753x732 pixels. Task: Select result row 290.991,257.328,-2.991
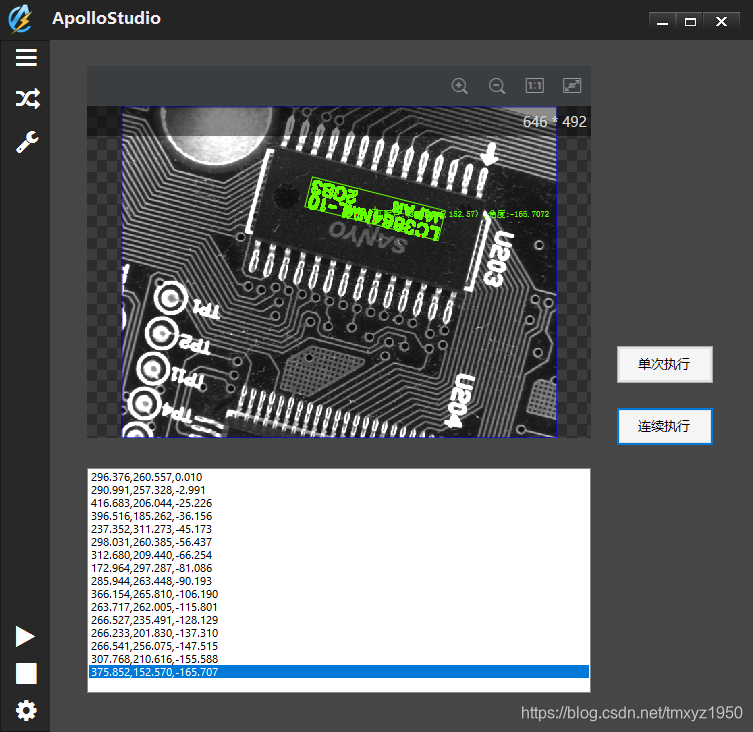click(x=339, y=490)
